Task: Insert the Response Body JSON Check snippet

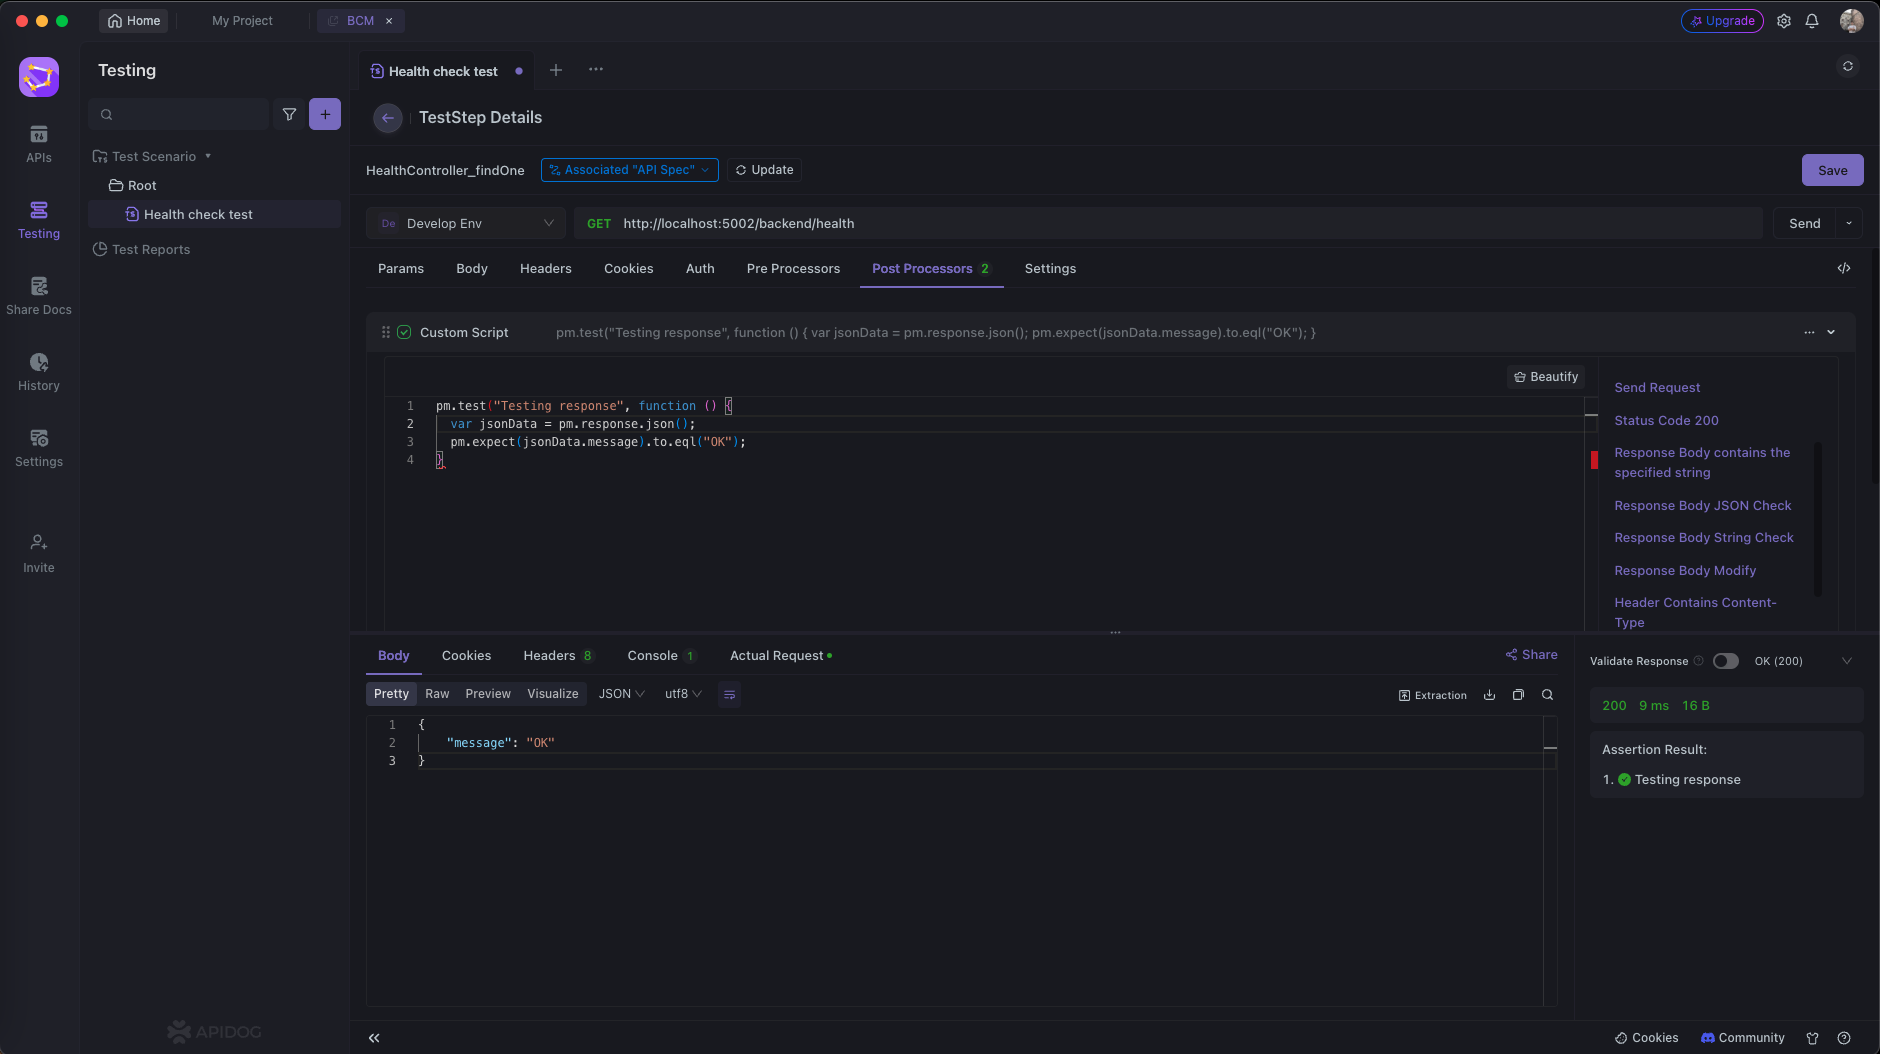Action: (x=1702, y=506)
